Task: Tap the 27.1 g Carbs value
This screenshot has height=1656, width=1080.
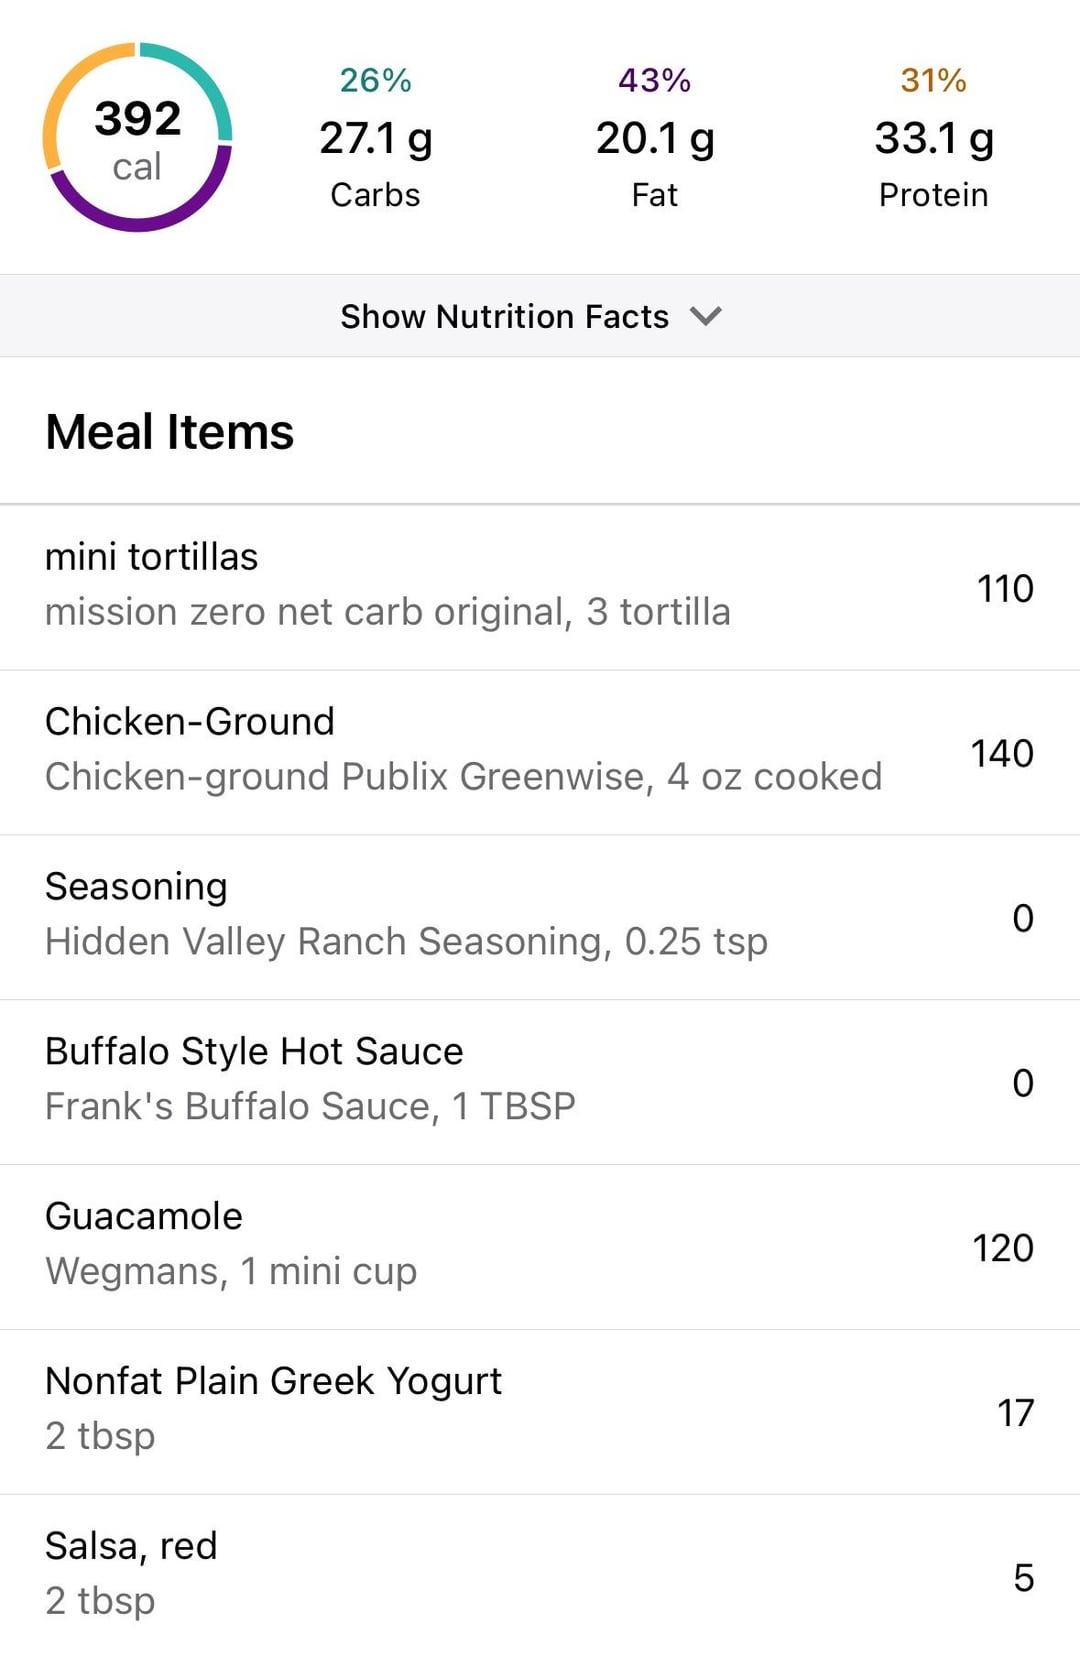Action: click(375, 139)
